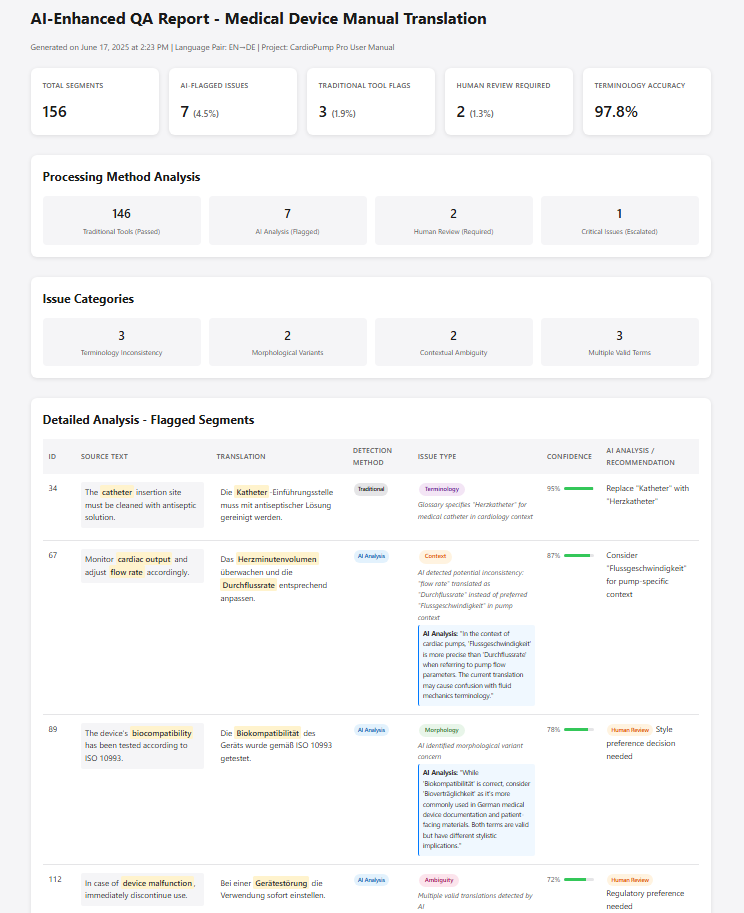The width and height of the screenshot is (744, 913).
Task: Click the AI Analysis badge in row 67
Action: pyautogui.click(x=371, y=556)
